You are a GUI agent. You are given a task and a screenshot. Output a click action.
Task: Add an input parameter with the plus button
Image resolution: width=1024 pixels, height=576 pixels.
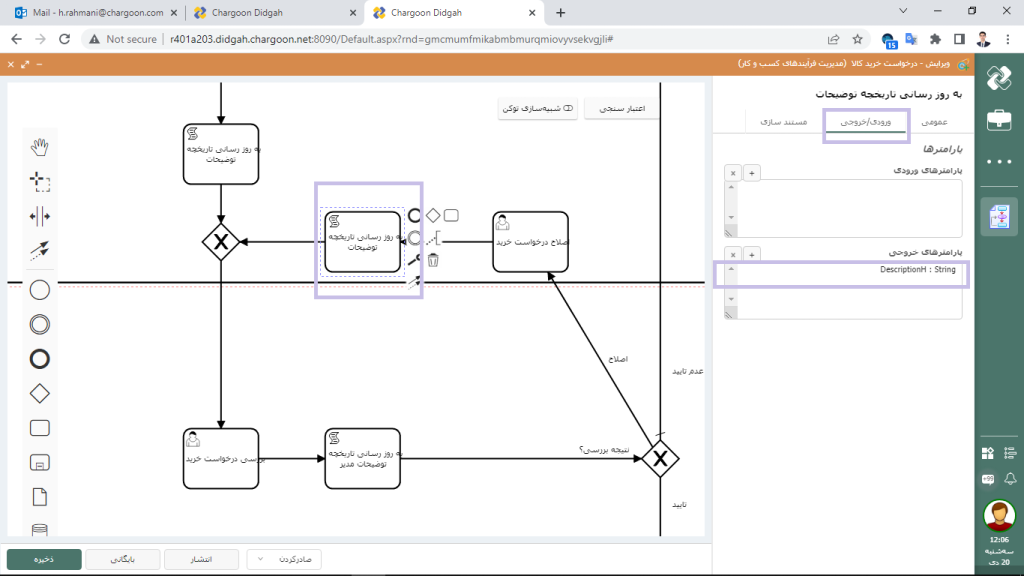tap(752, 173)
